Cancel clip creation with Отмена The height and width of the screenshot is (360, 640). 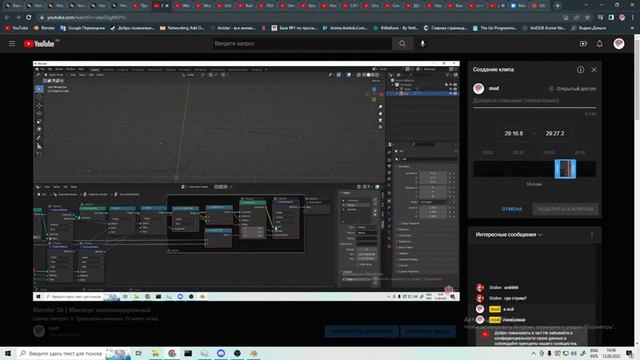click(511, 209)
